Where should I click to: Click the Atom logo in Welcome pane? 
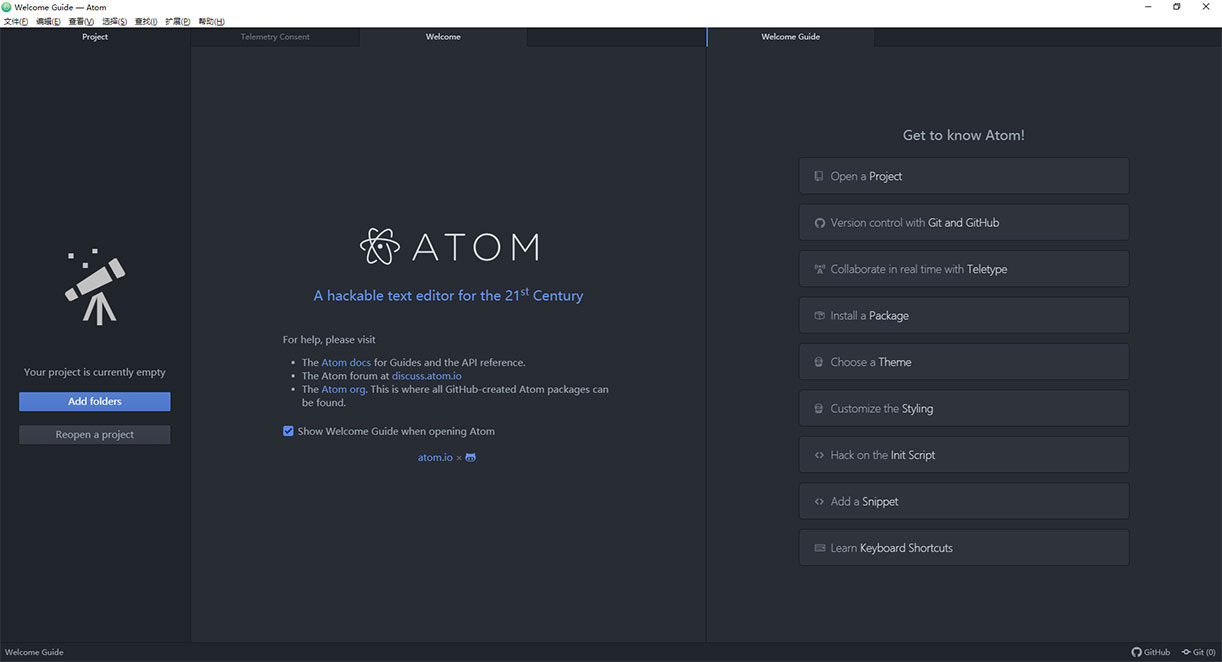[x=380, y=247]
